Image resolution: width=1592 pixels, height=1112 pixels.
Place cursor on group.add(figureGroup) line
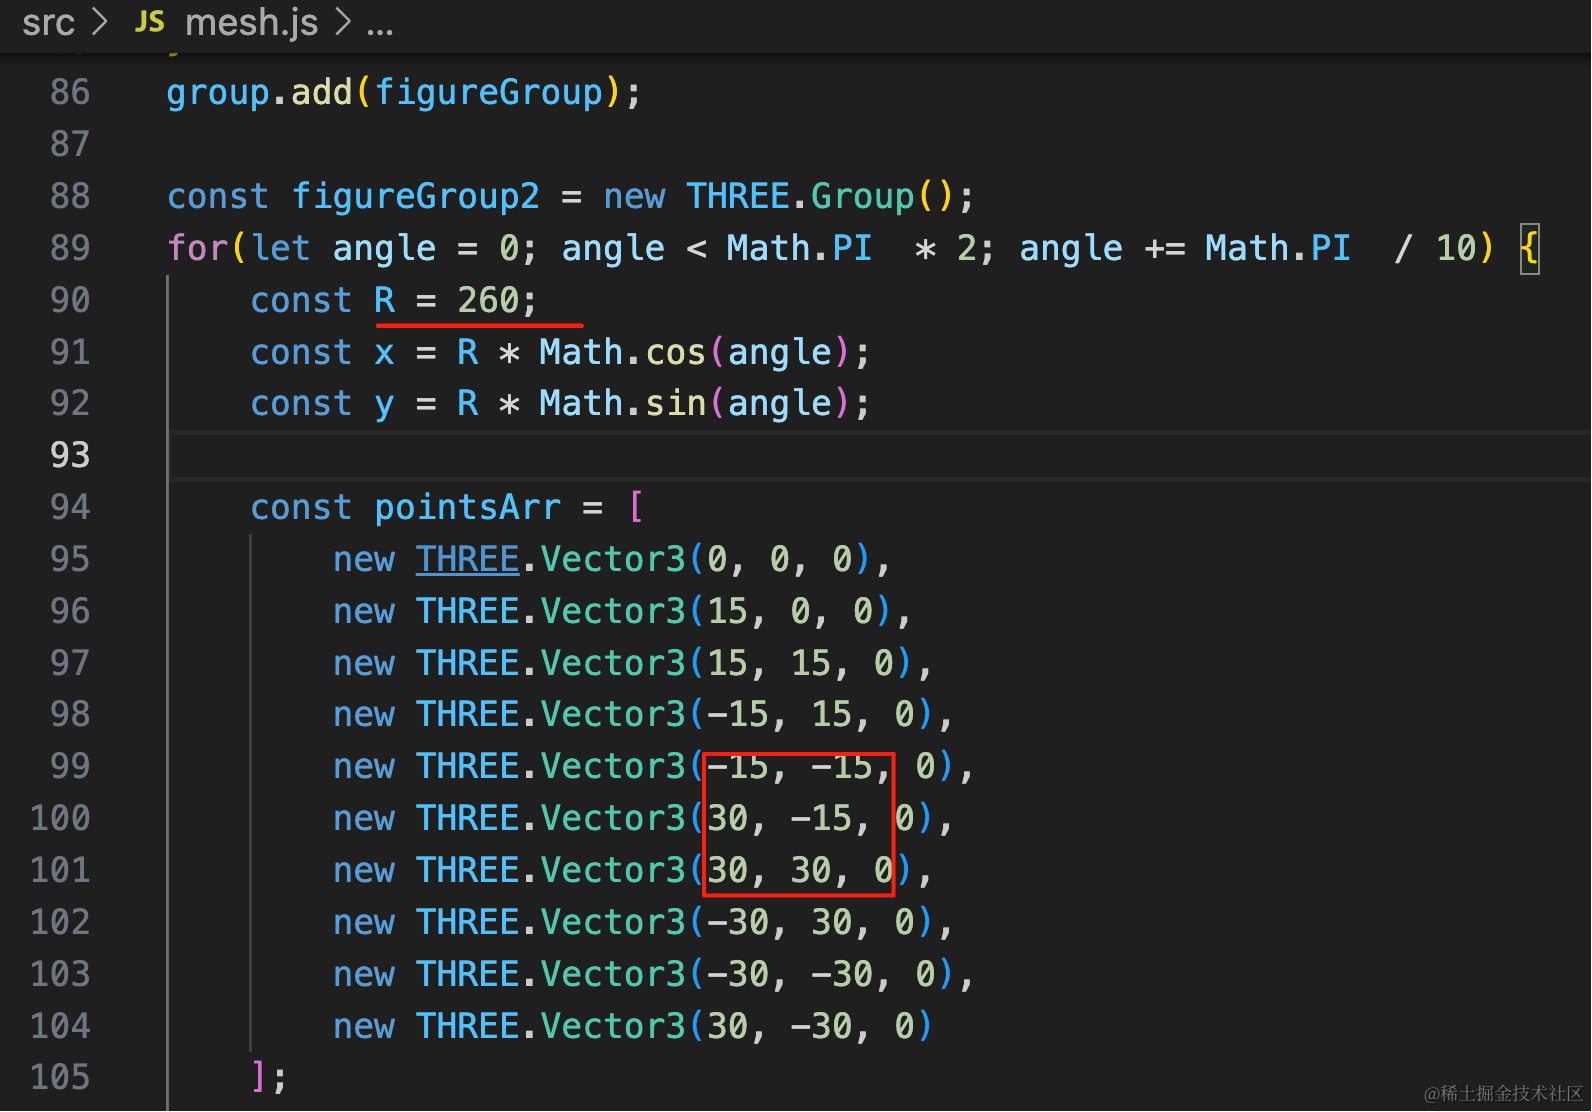pyautogui.click(x=404, y=93)
